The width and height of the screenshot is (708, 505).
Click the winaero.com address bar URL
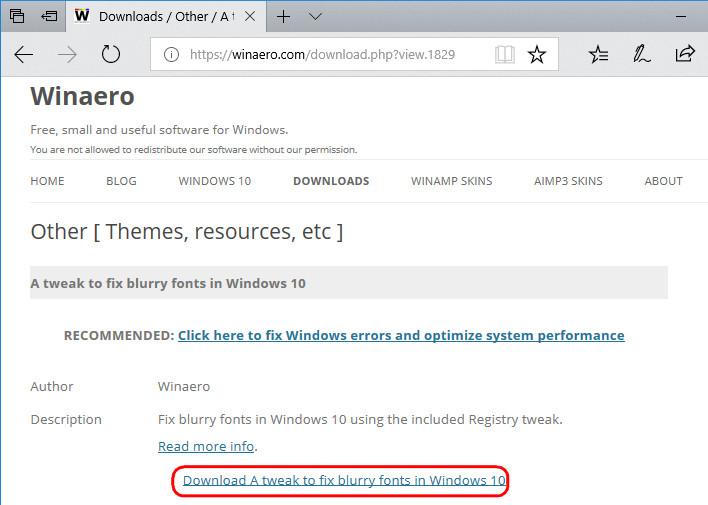click(322, 55)
